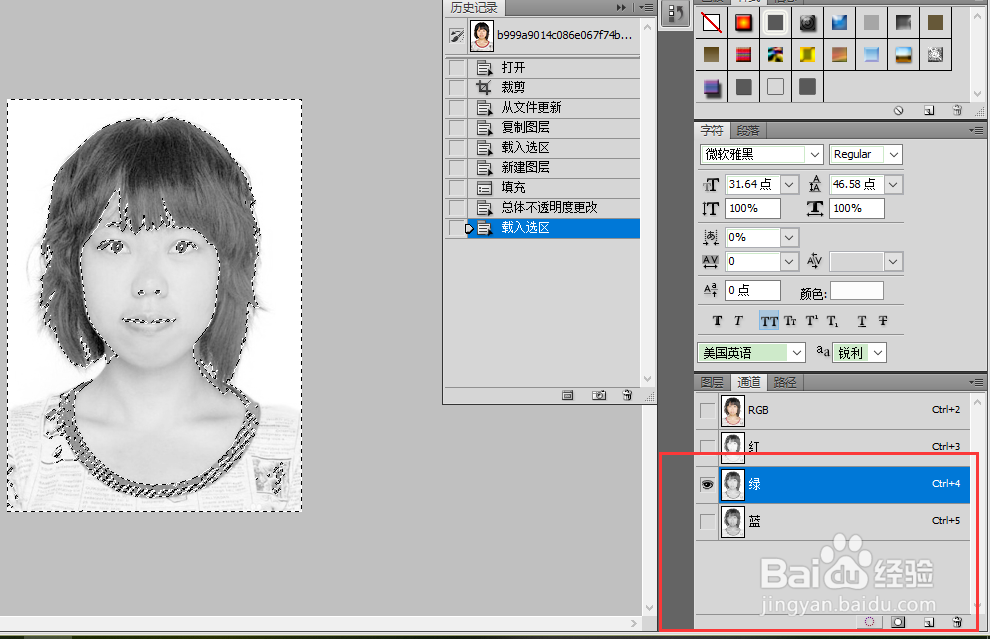Set history brush source at 复制图层 state

pyautogui.click(x=456, y=128)
